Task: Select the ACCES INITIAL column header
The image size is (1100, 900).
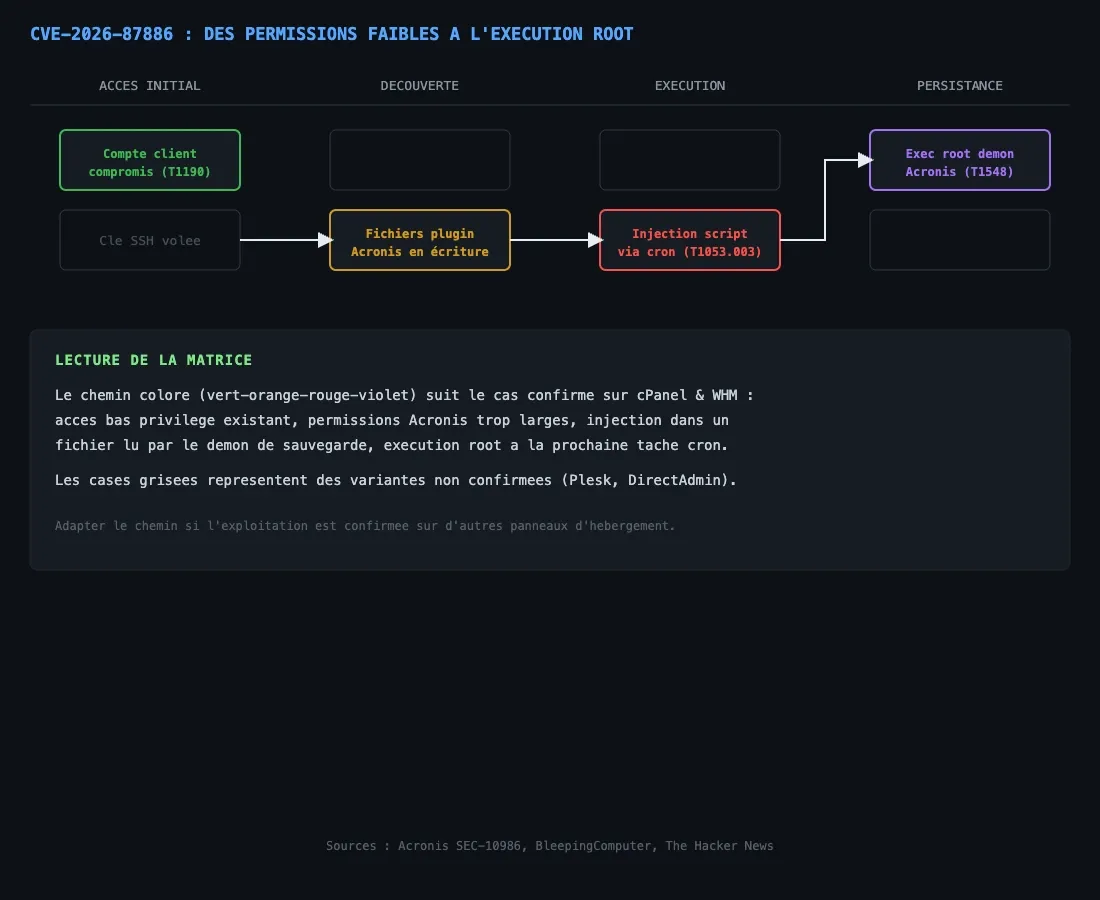Action: 149,86
